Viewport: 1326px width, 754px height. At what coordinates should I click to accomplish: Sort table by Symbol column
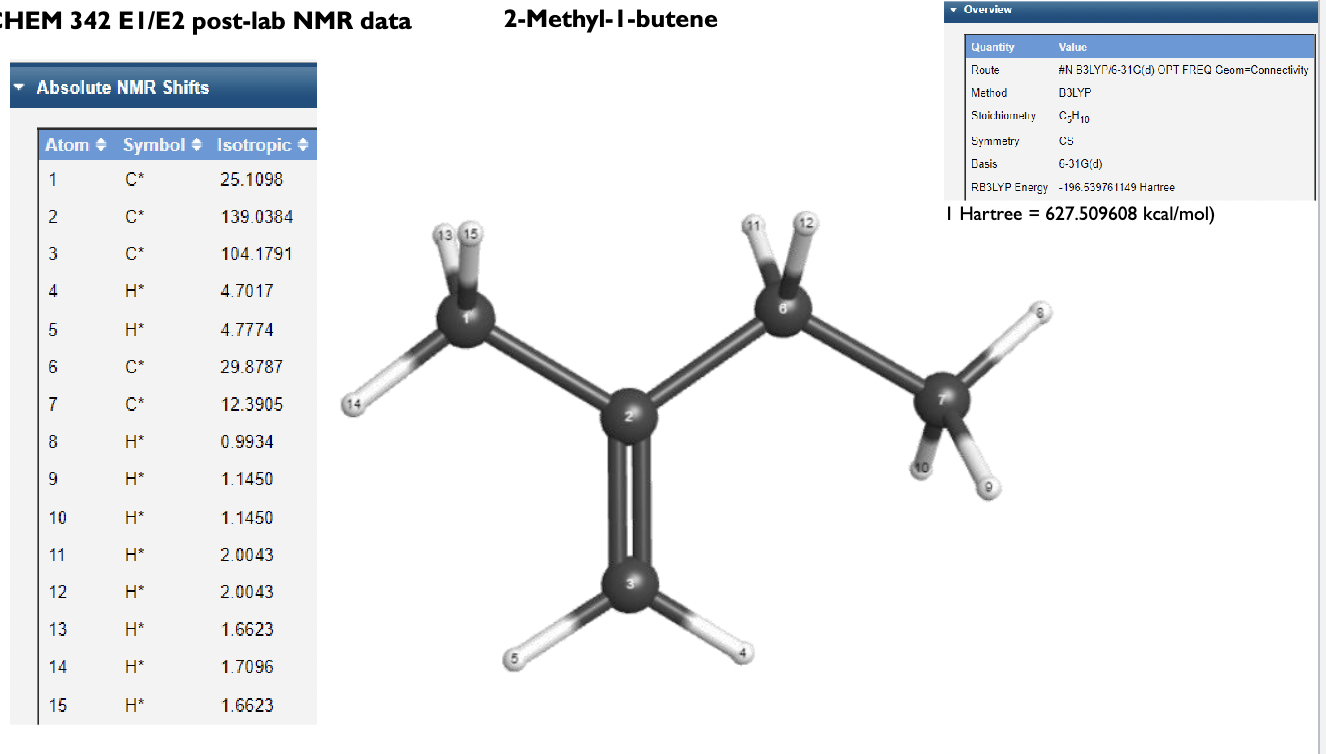coord(163,145)
